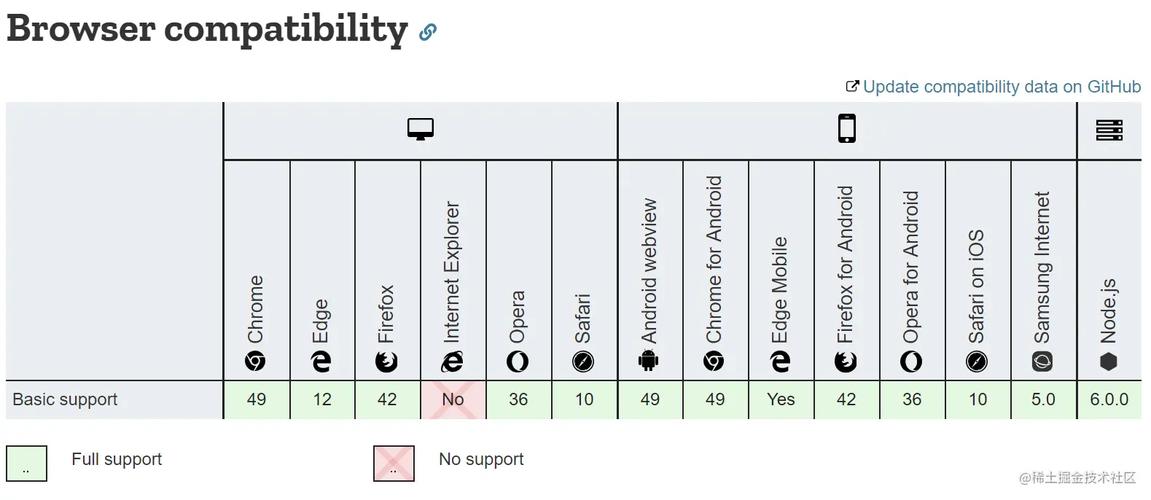Viewport: 1151px width, 500px height.
Task: Click the Node.js hexagon icon
Action: (x=1108, y=362)
